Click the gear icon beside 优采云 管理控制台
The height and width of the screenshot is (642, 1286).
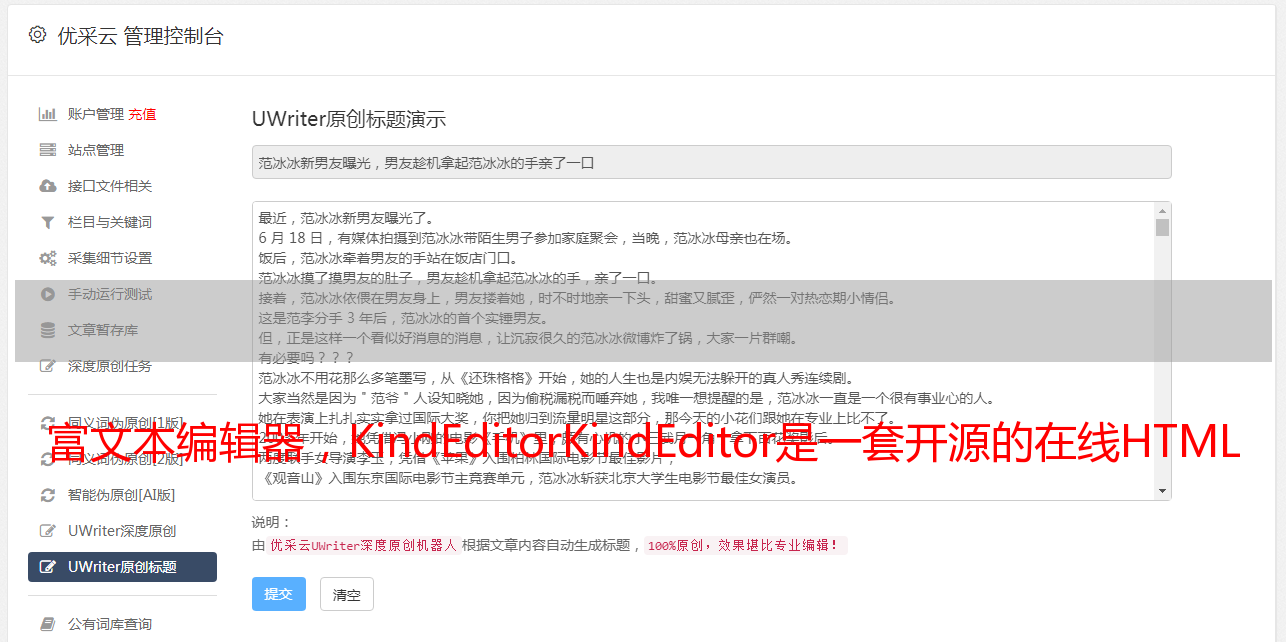click(x=37, y=35)
